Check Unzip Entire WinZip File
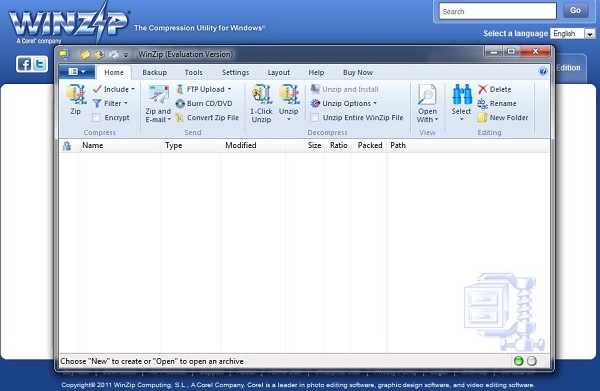Image resolution: width=600 pixels, height=391 pixels. [315, 117]
